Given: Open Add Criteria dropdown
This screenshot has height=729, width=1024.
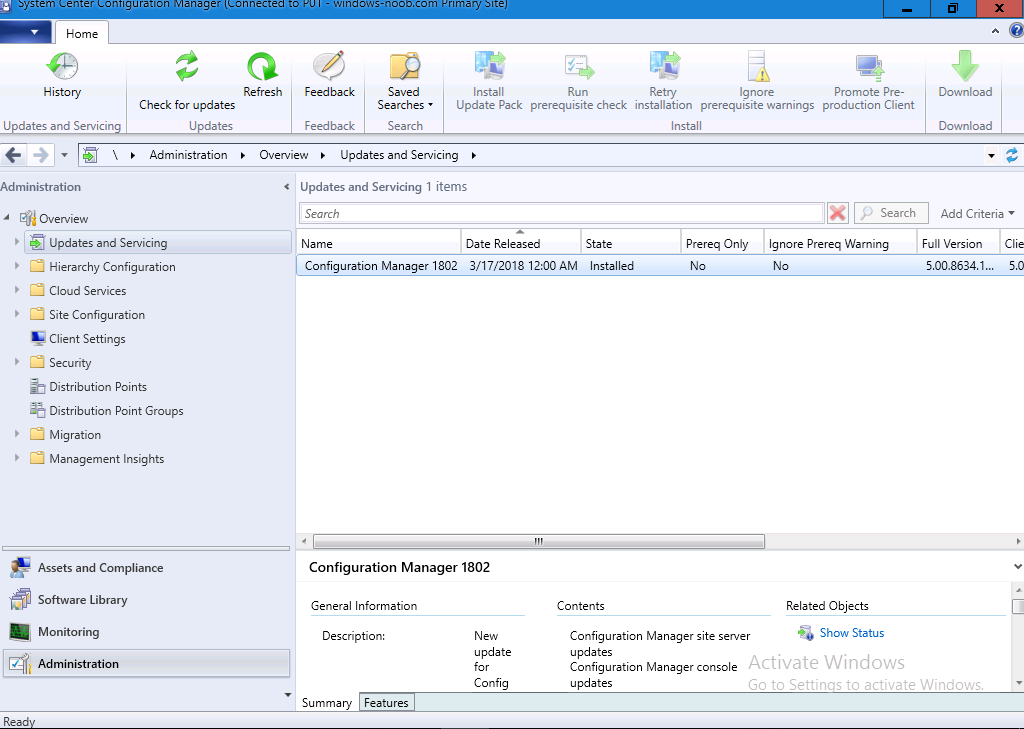Looking at the screenshot, I should [978, 214].
